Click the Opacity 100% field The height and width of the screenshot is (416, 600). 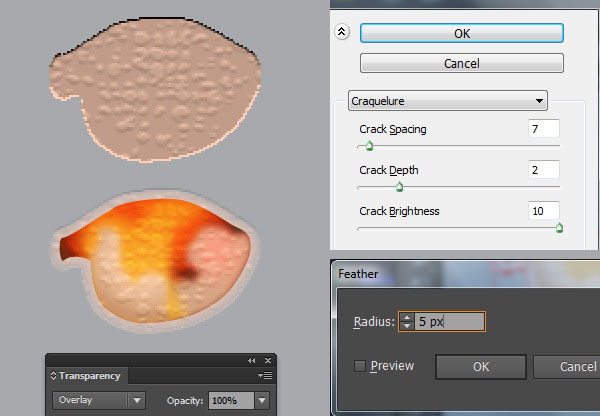231,400
